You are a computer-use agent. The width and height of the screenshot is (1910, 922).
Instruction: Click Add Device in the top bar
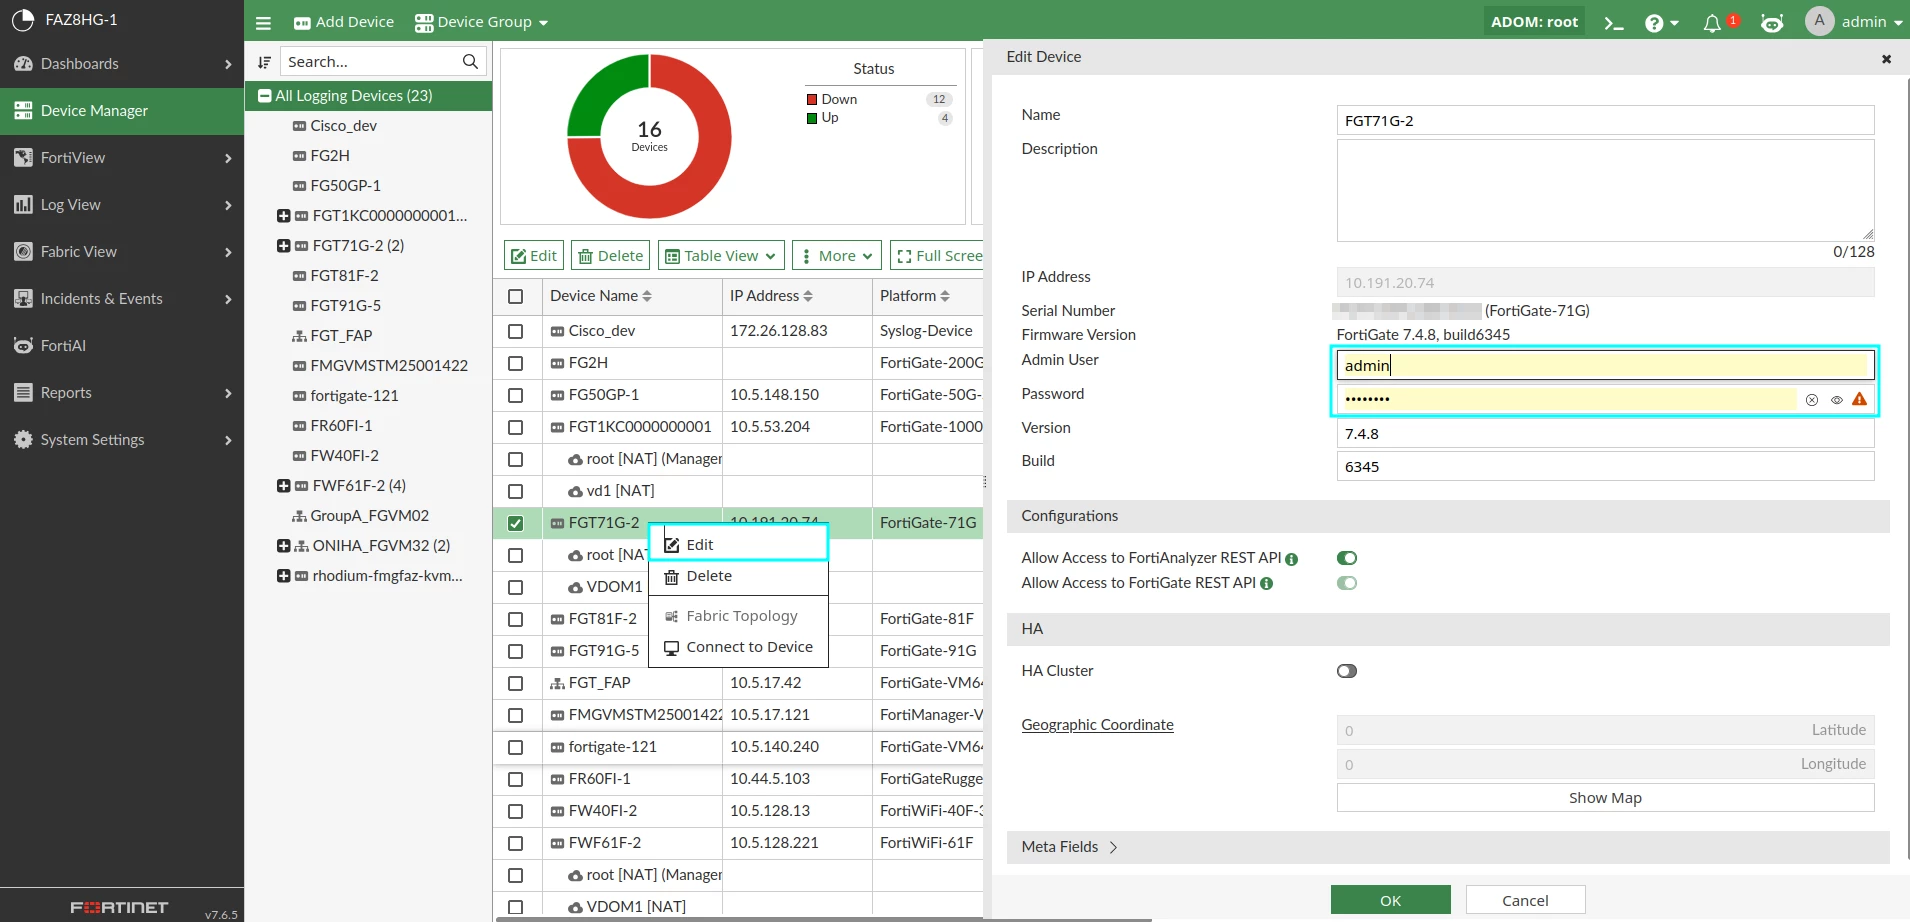coord(344,22)
